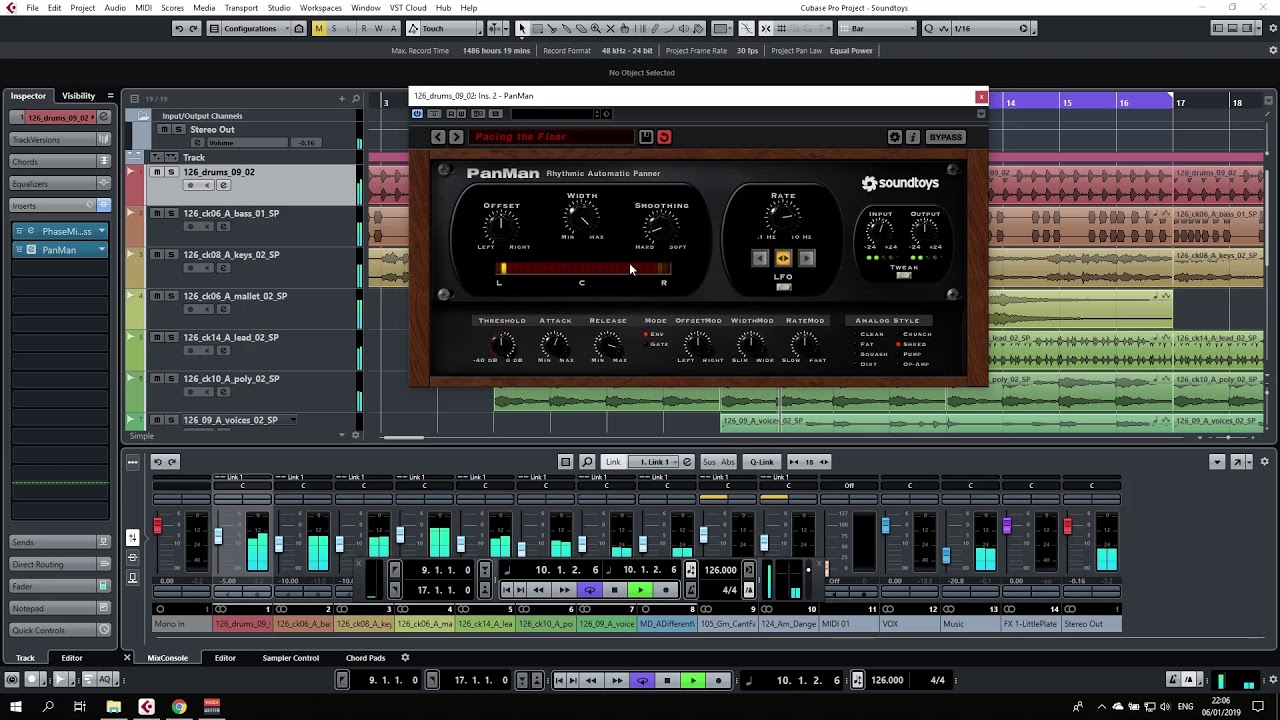Open File Explorer from the taskbar
This screenshot has width=1280, height=720.
point(113,707)
